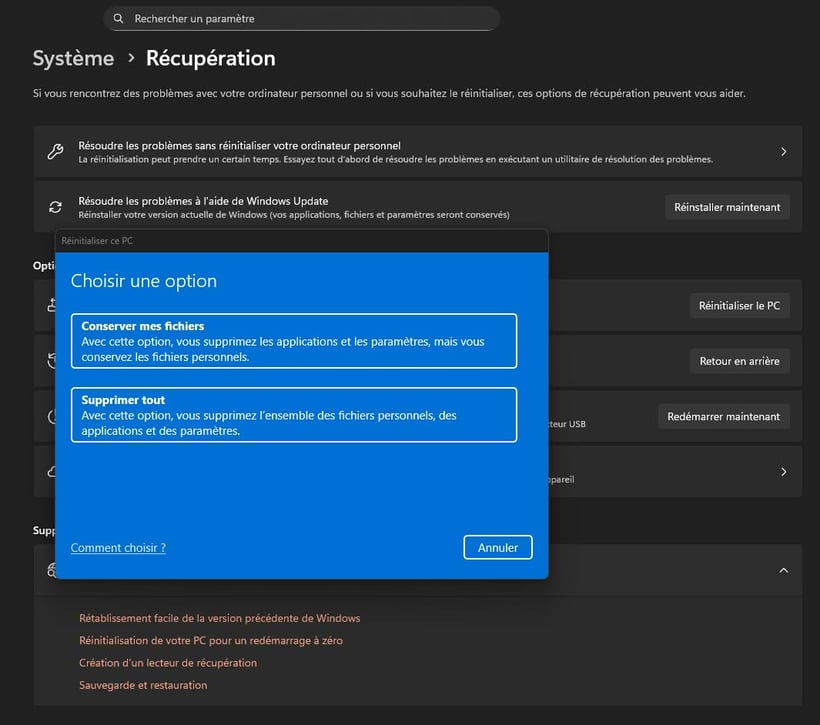Select the 'Conserver mes fichiers' option
Viewport: 820px width, 725px height.
click(x=294, y=341)
